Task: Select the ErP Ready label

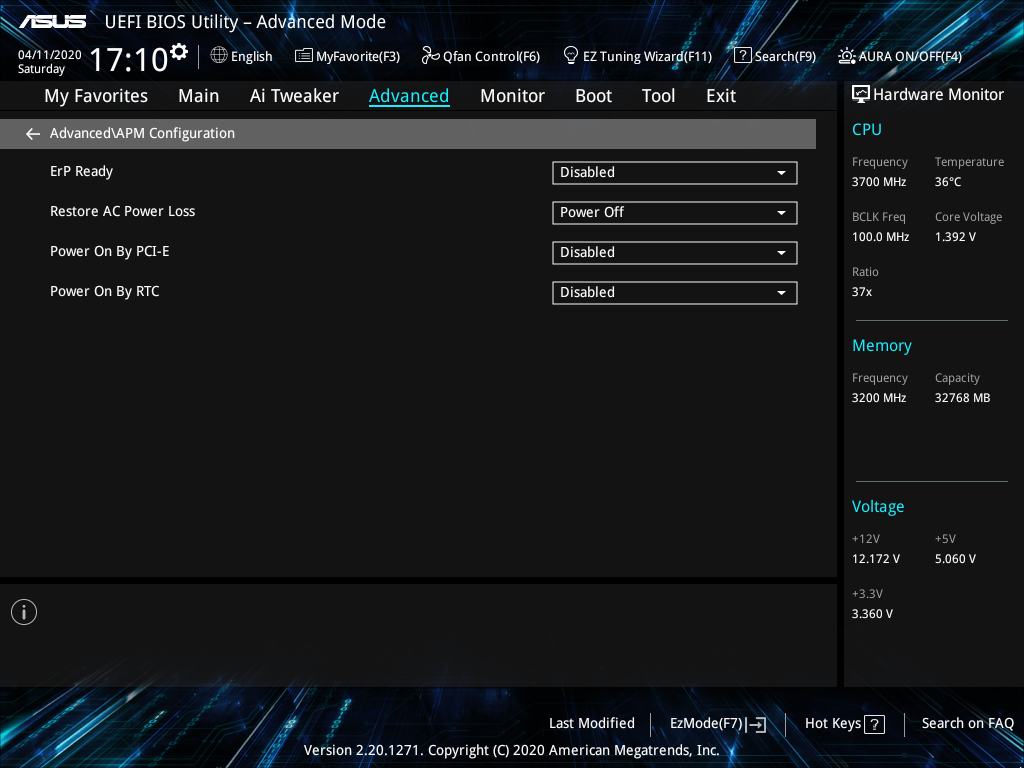Action: click(x=82, y=172)
